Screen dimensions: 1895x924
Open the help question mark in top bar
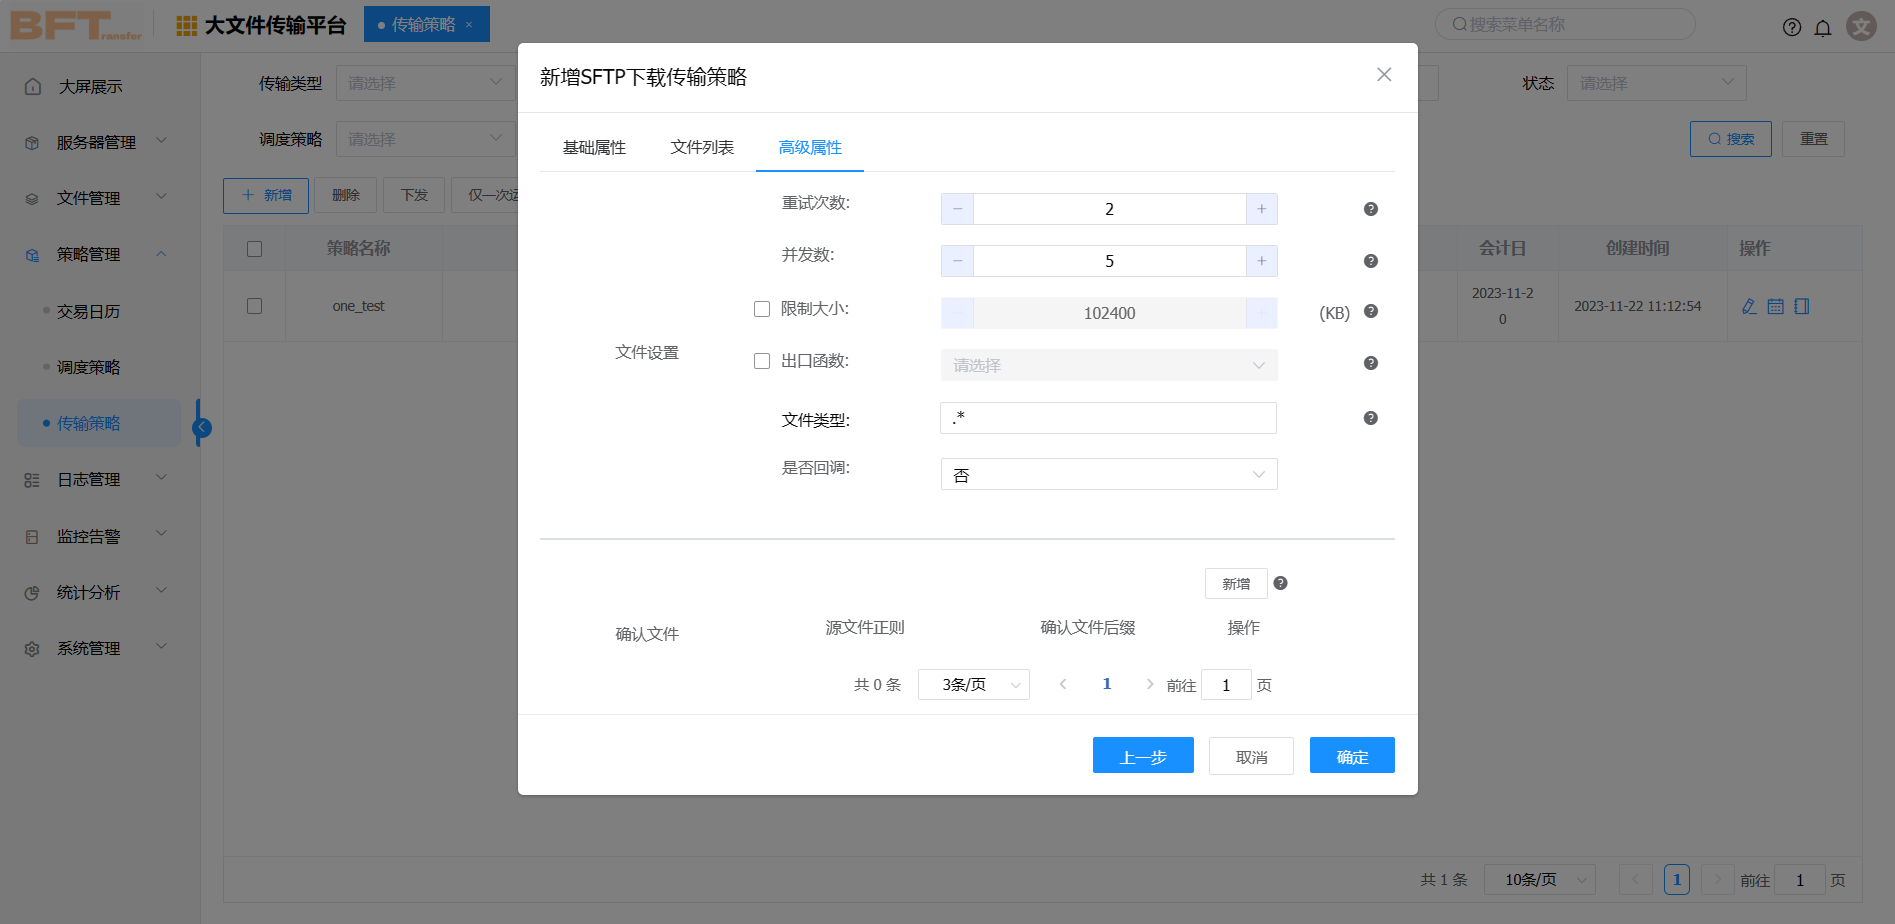pos(1791,27)
